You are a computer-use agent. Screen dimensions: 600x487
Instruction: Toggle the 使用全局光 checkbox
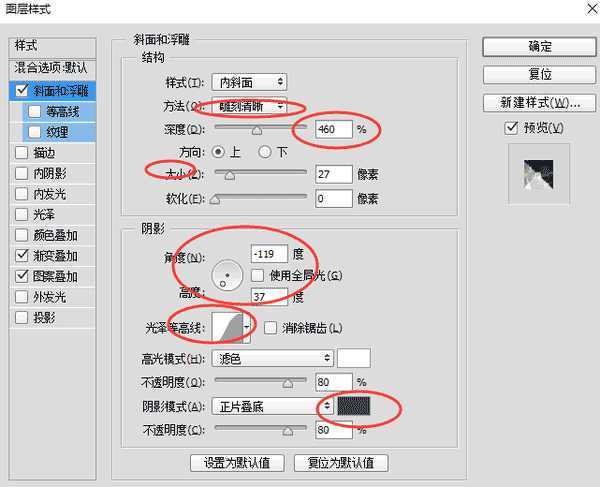(258, 275)
